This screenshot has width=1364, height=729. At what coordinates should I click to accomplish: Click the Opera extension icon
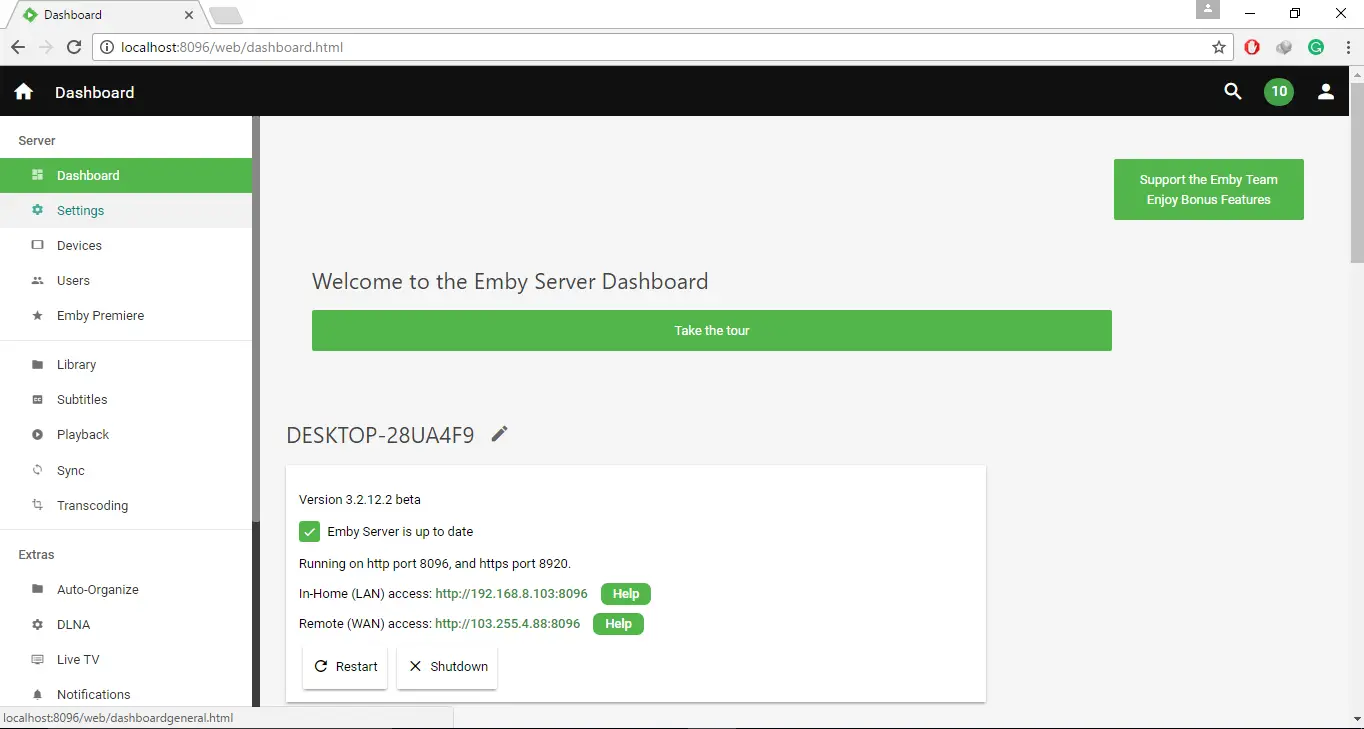[x=1252, y=47]
